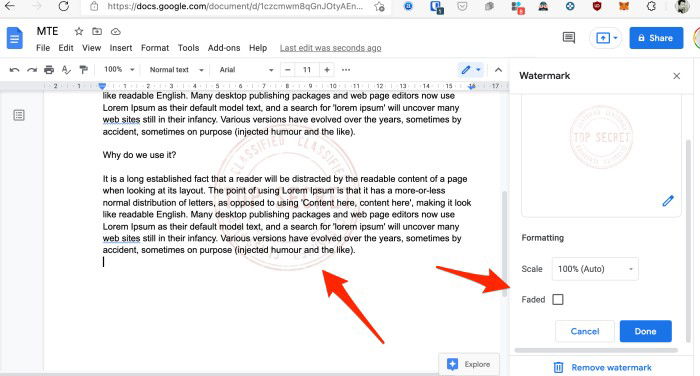The height and width of the screenshot is (376, 700).
Task: Click Cancel in the Watermark panel
Action: [585, 331]
